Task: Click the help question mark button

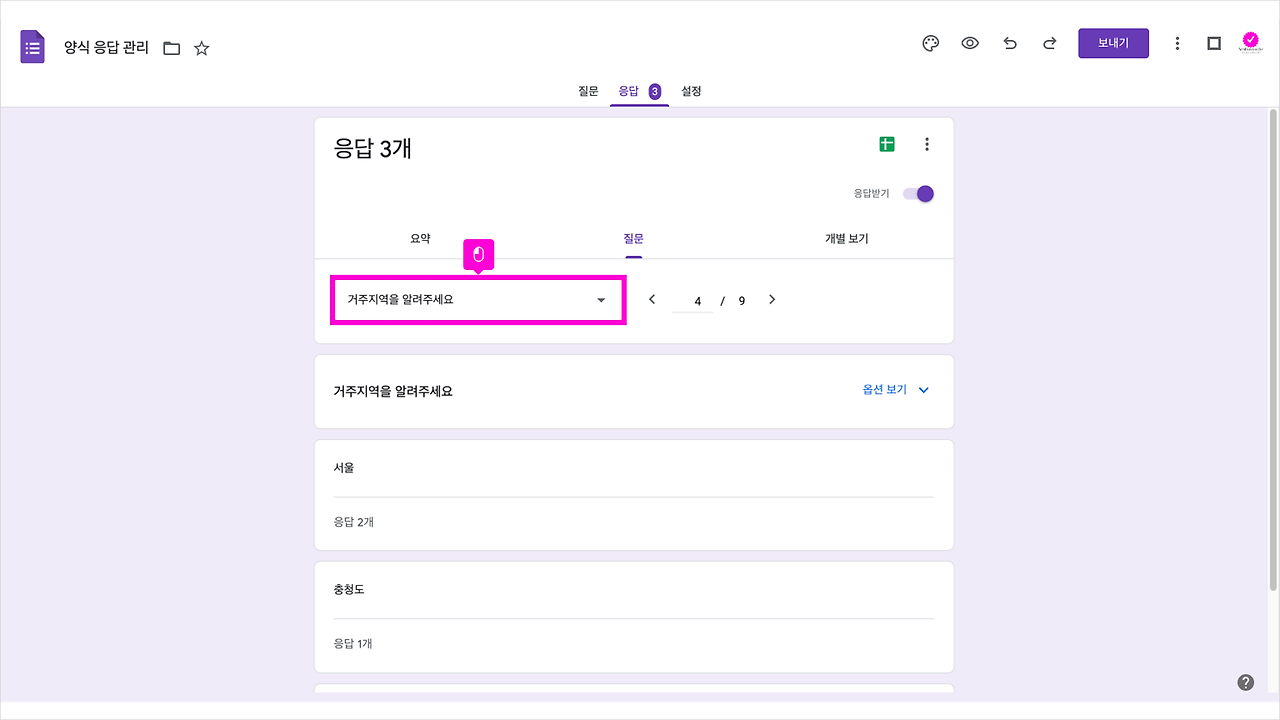Action: click(1246, 681)
